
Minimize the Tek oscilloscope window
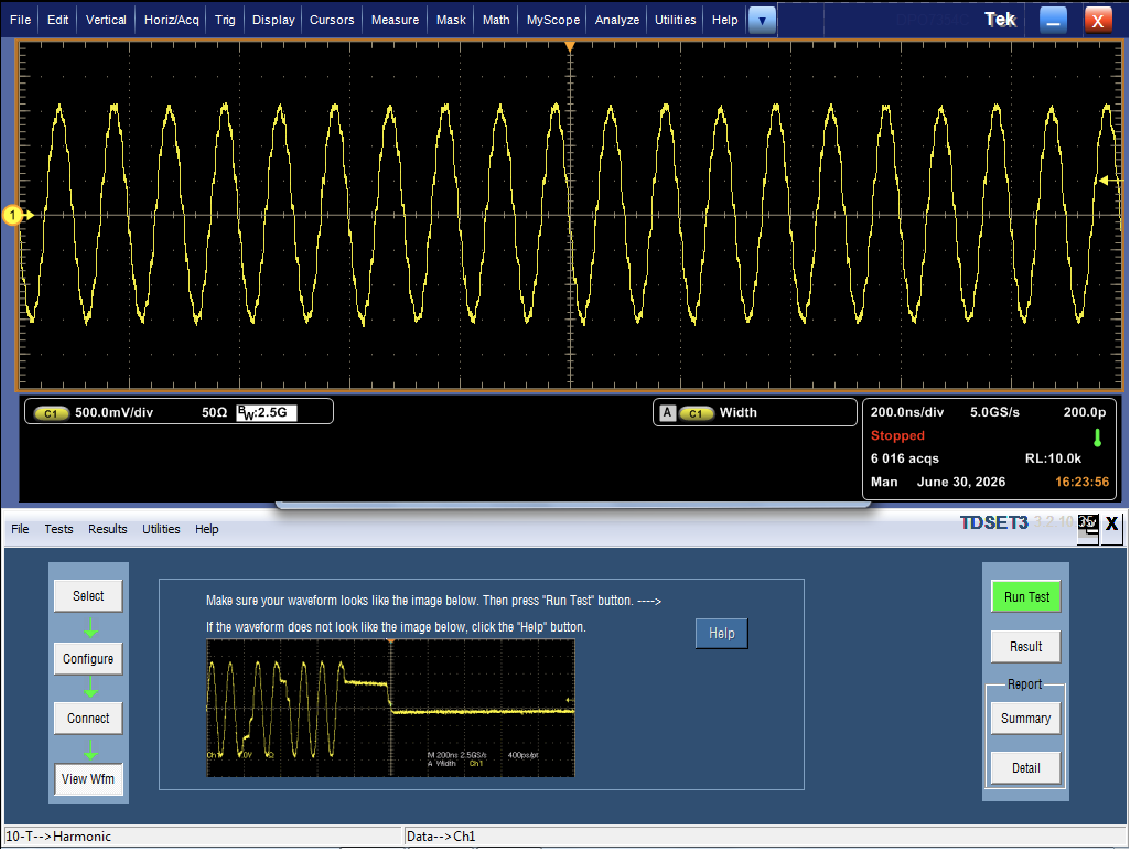pos(1053,20)
